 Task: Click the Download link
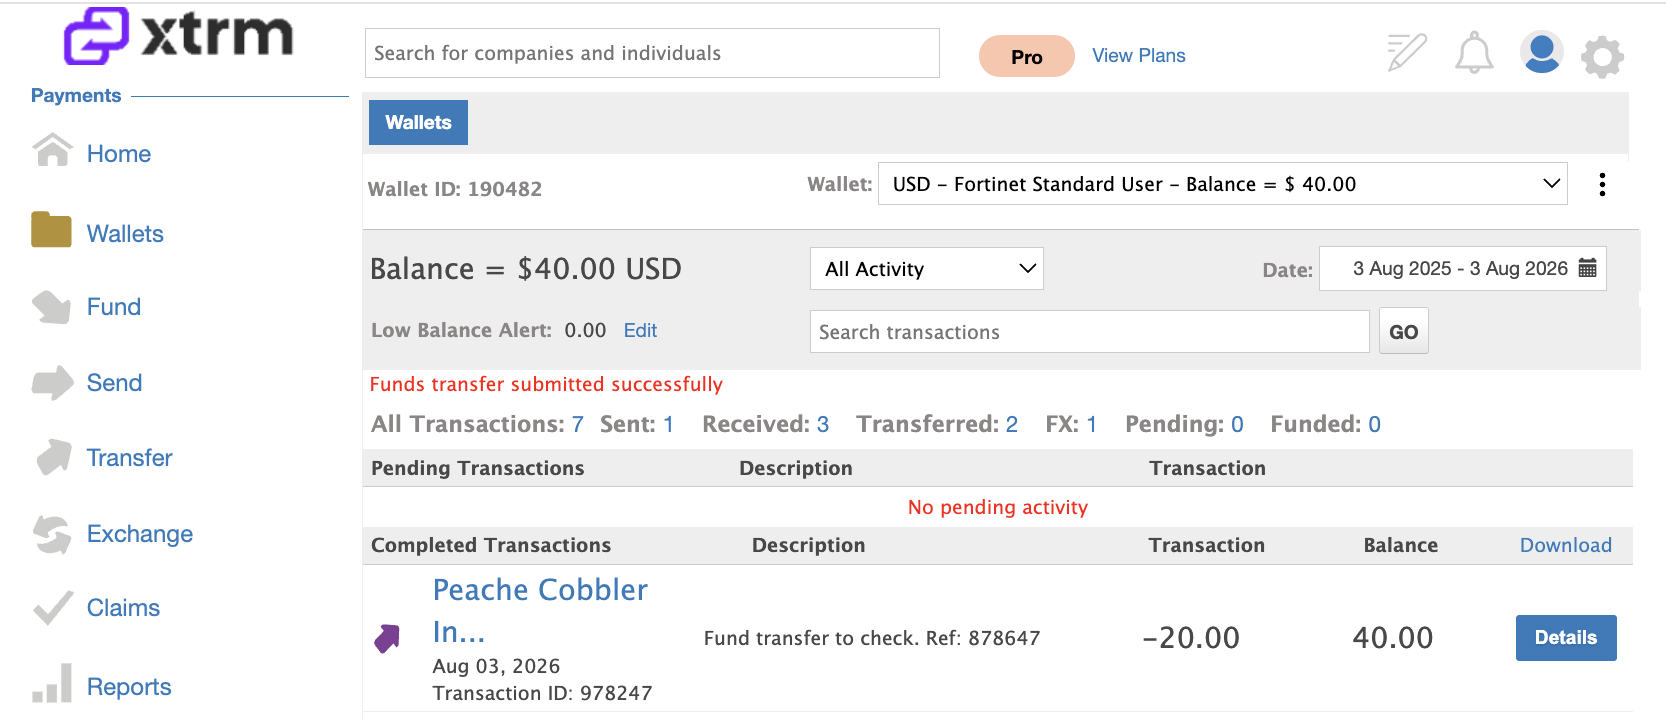tap(1565, 545)
